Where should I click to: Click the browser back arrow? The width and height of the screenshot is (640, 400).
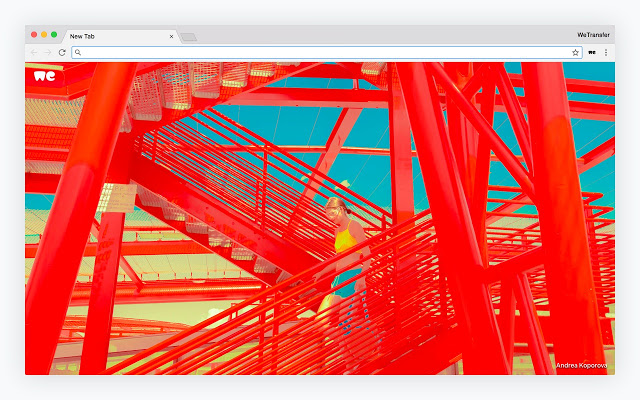pyautogui.click(x=34, y=52)
